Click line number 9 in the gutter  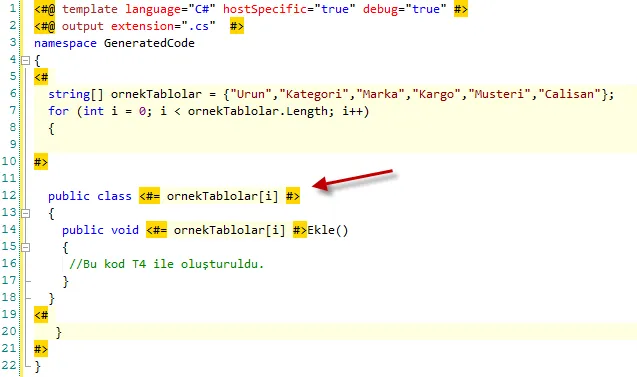point(13,145)
